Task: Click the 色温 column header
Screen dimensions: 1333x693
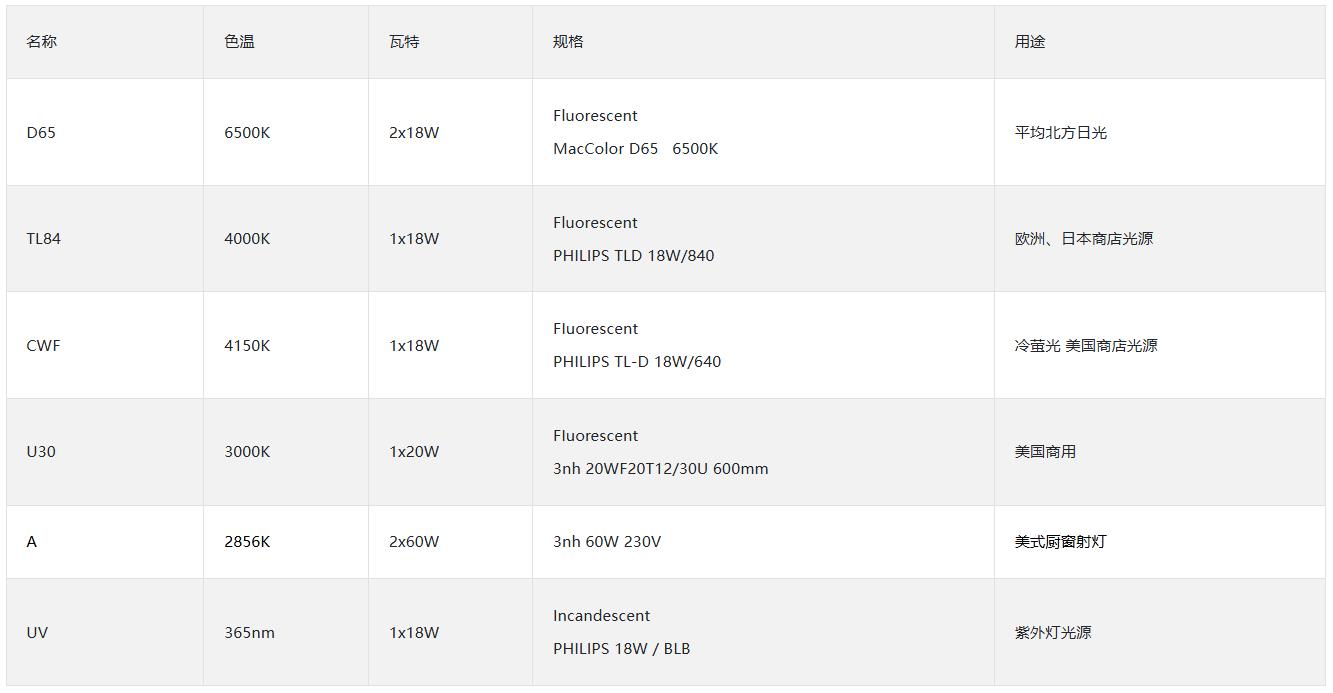Action: (x=240, y=42)
